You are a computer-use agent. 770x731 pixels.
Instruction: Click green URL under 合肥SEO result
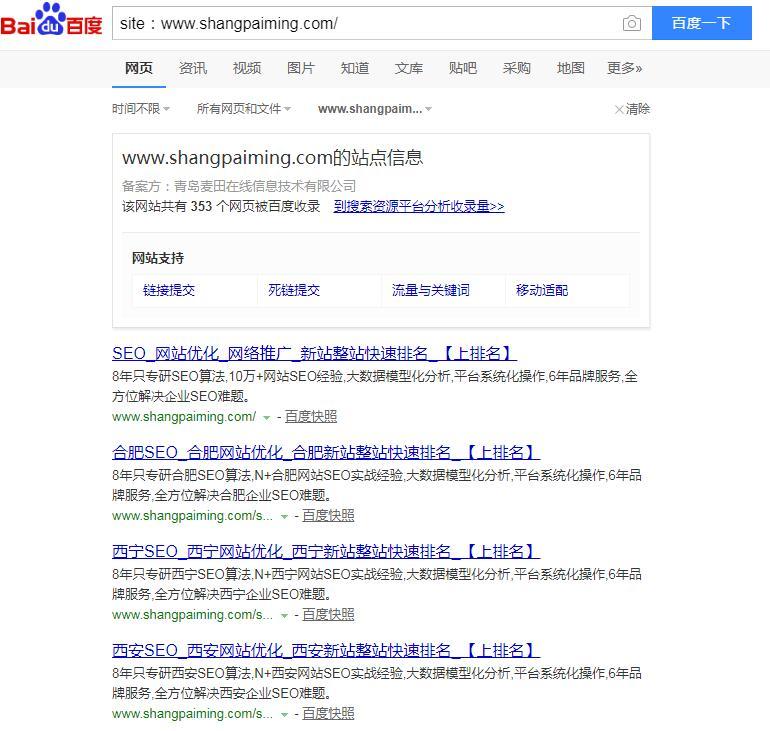[x=192, y=516]
